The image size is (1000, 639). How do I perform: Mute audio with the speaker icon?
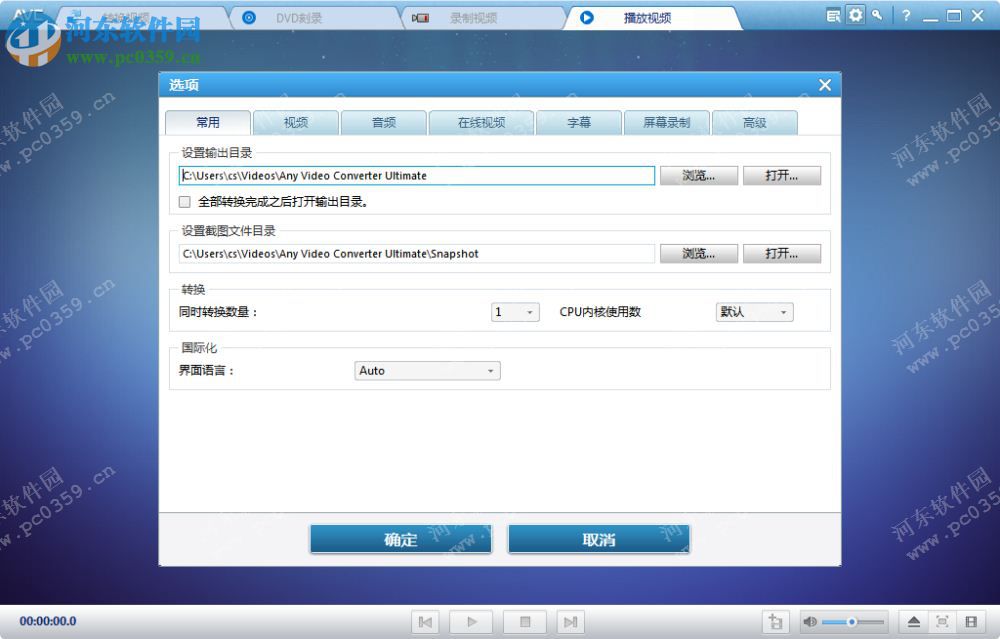pyautogui.click(x=812, y=621)
